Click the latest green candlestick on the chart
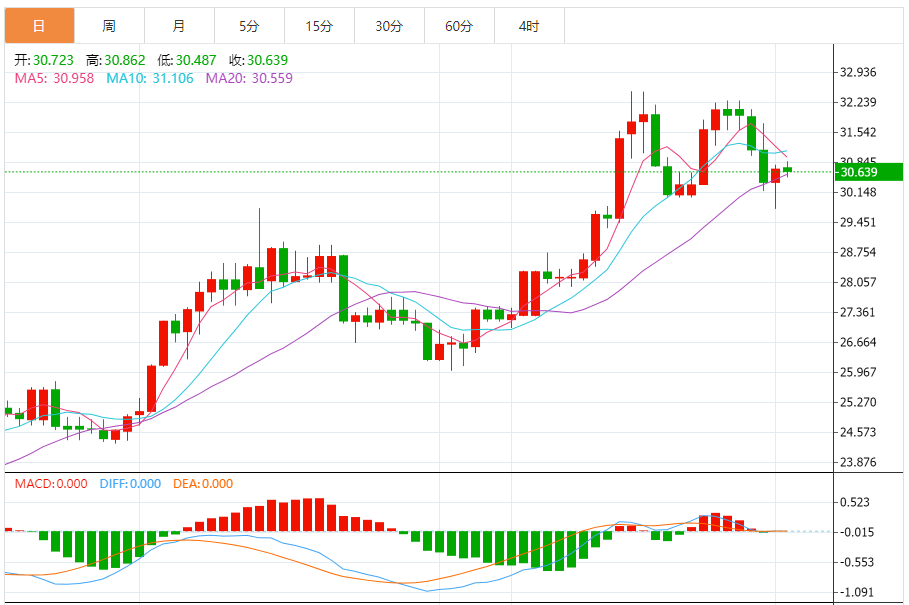 pyautogui.click(x=787, y=170)
